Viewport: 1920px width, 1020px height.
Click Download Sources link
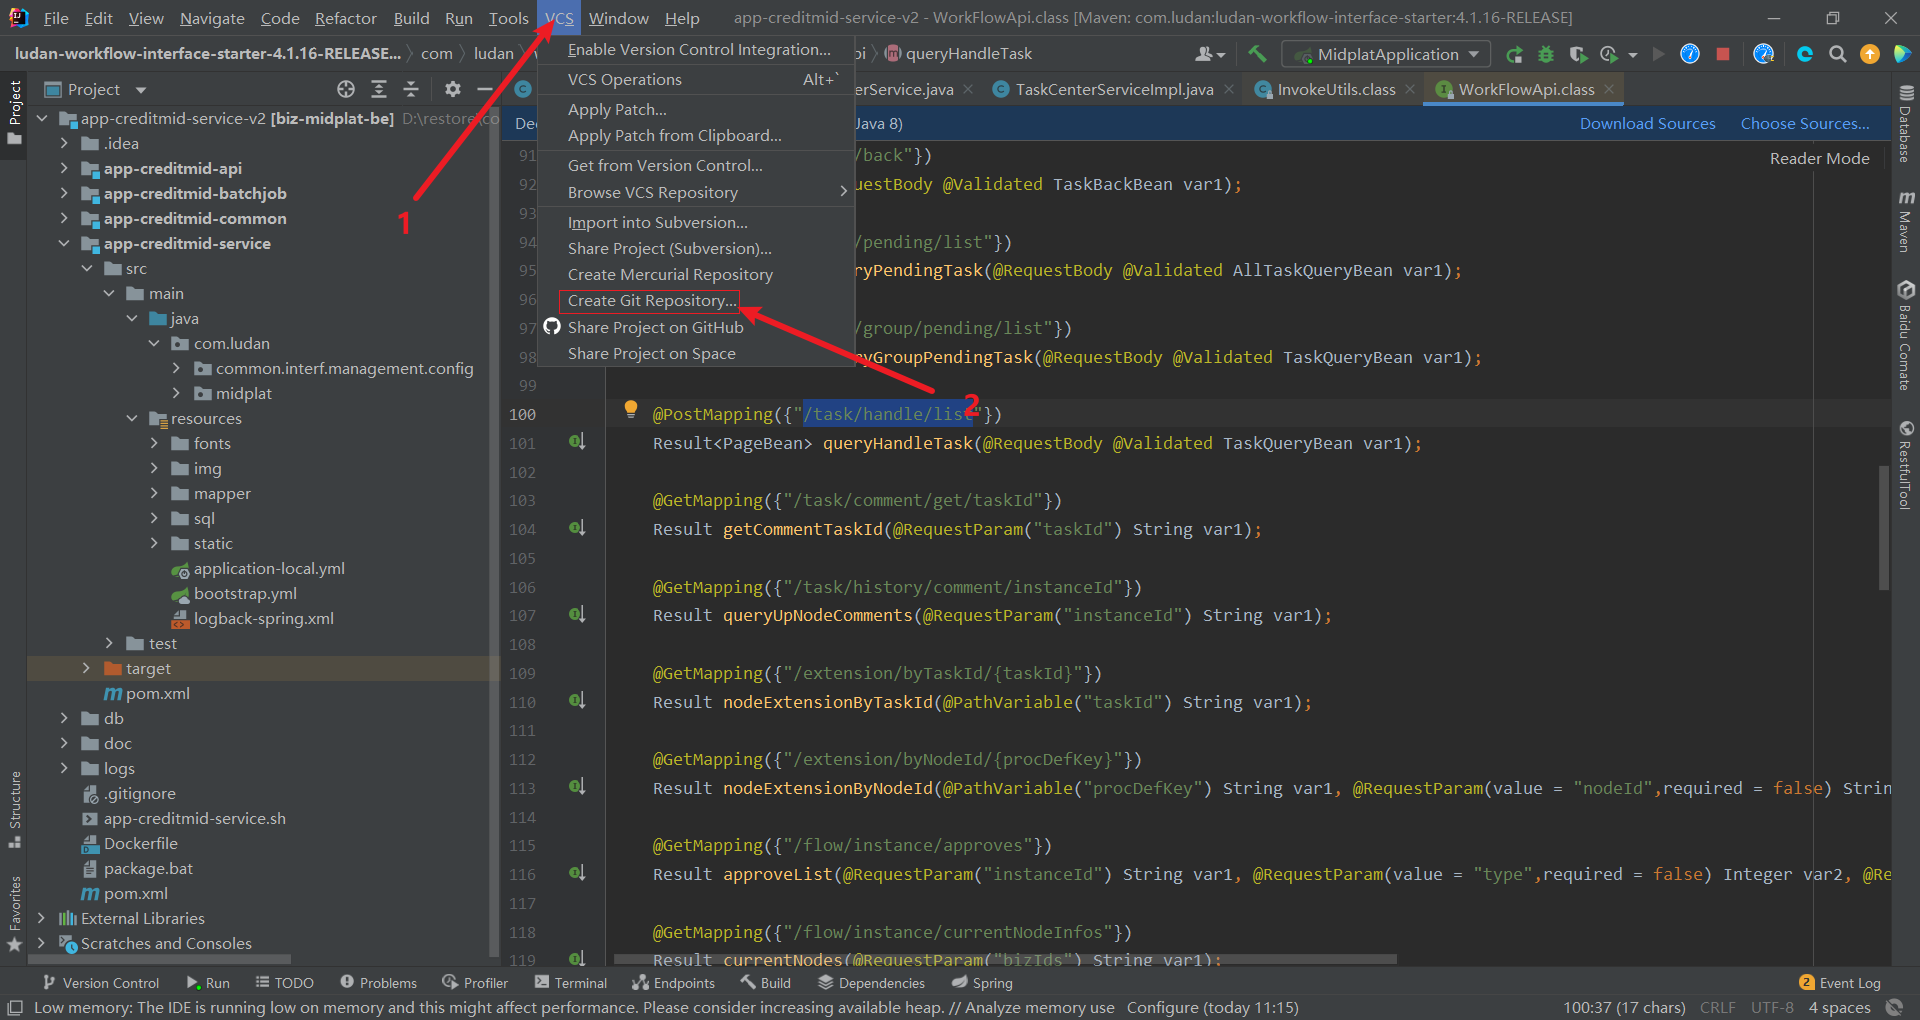tap(1647, 123)
